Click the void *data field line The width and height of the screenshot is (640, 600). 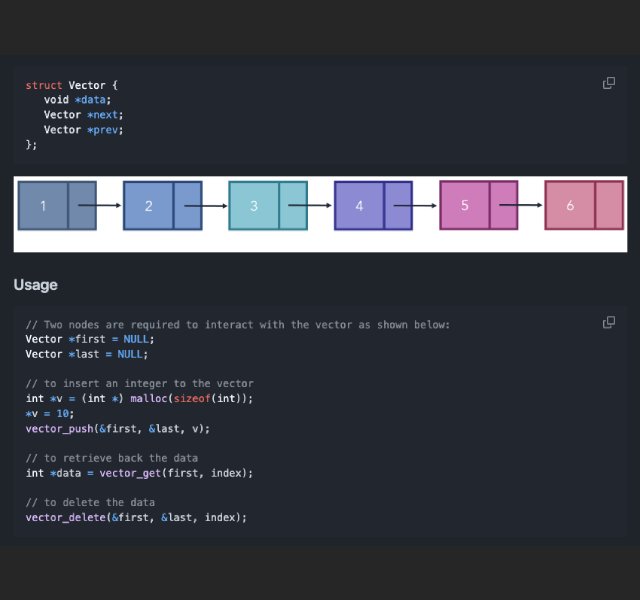[x=78, y=100]
